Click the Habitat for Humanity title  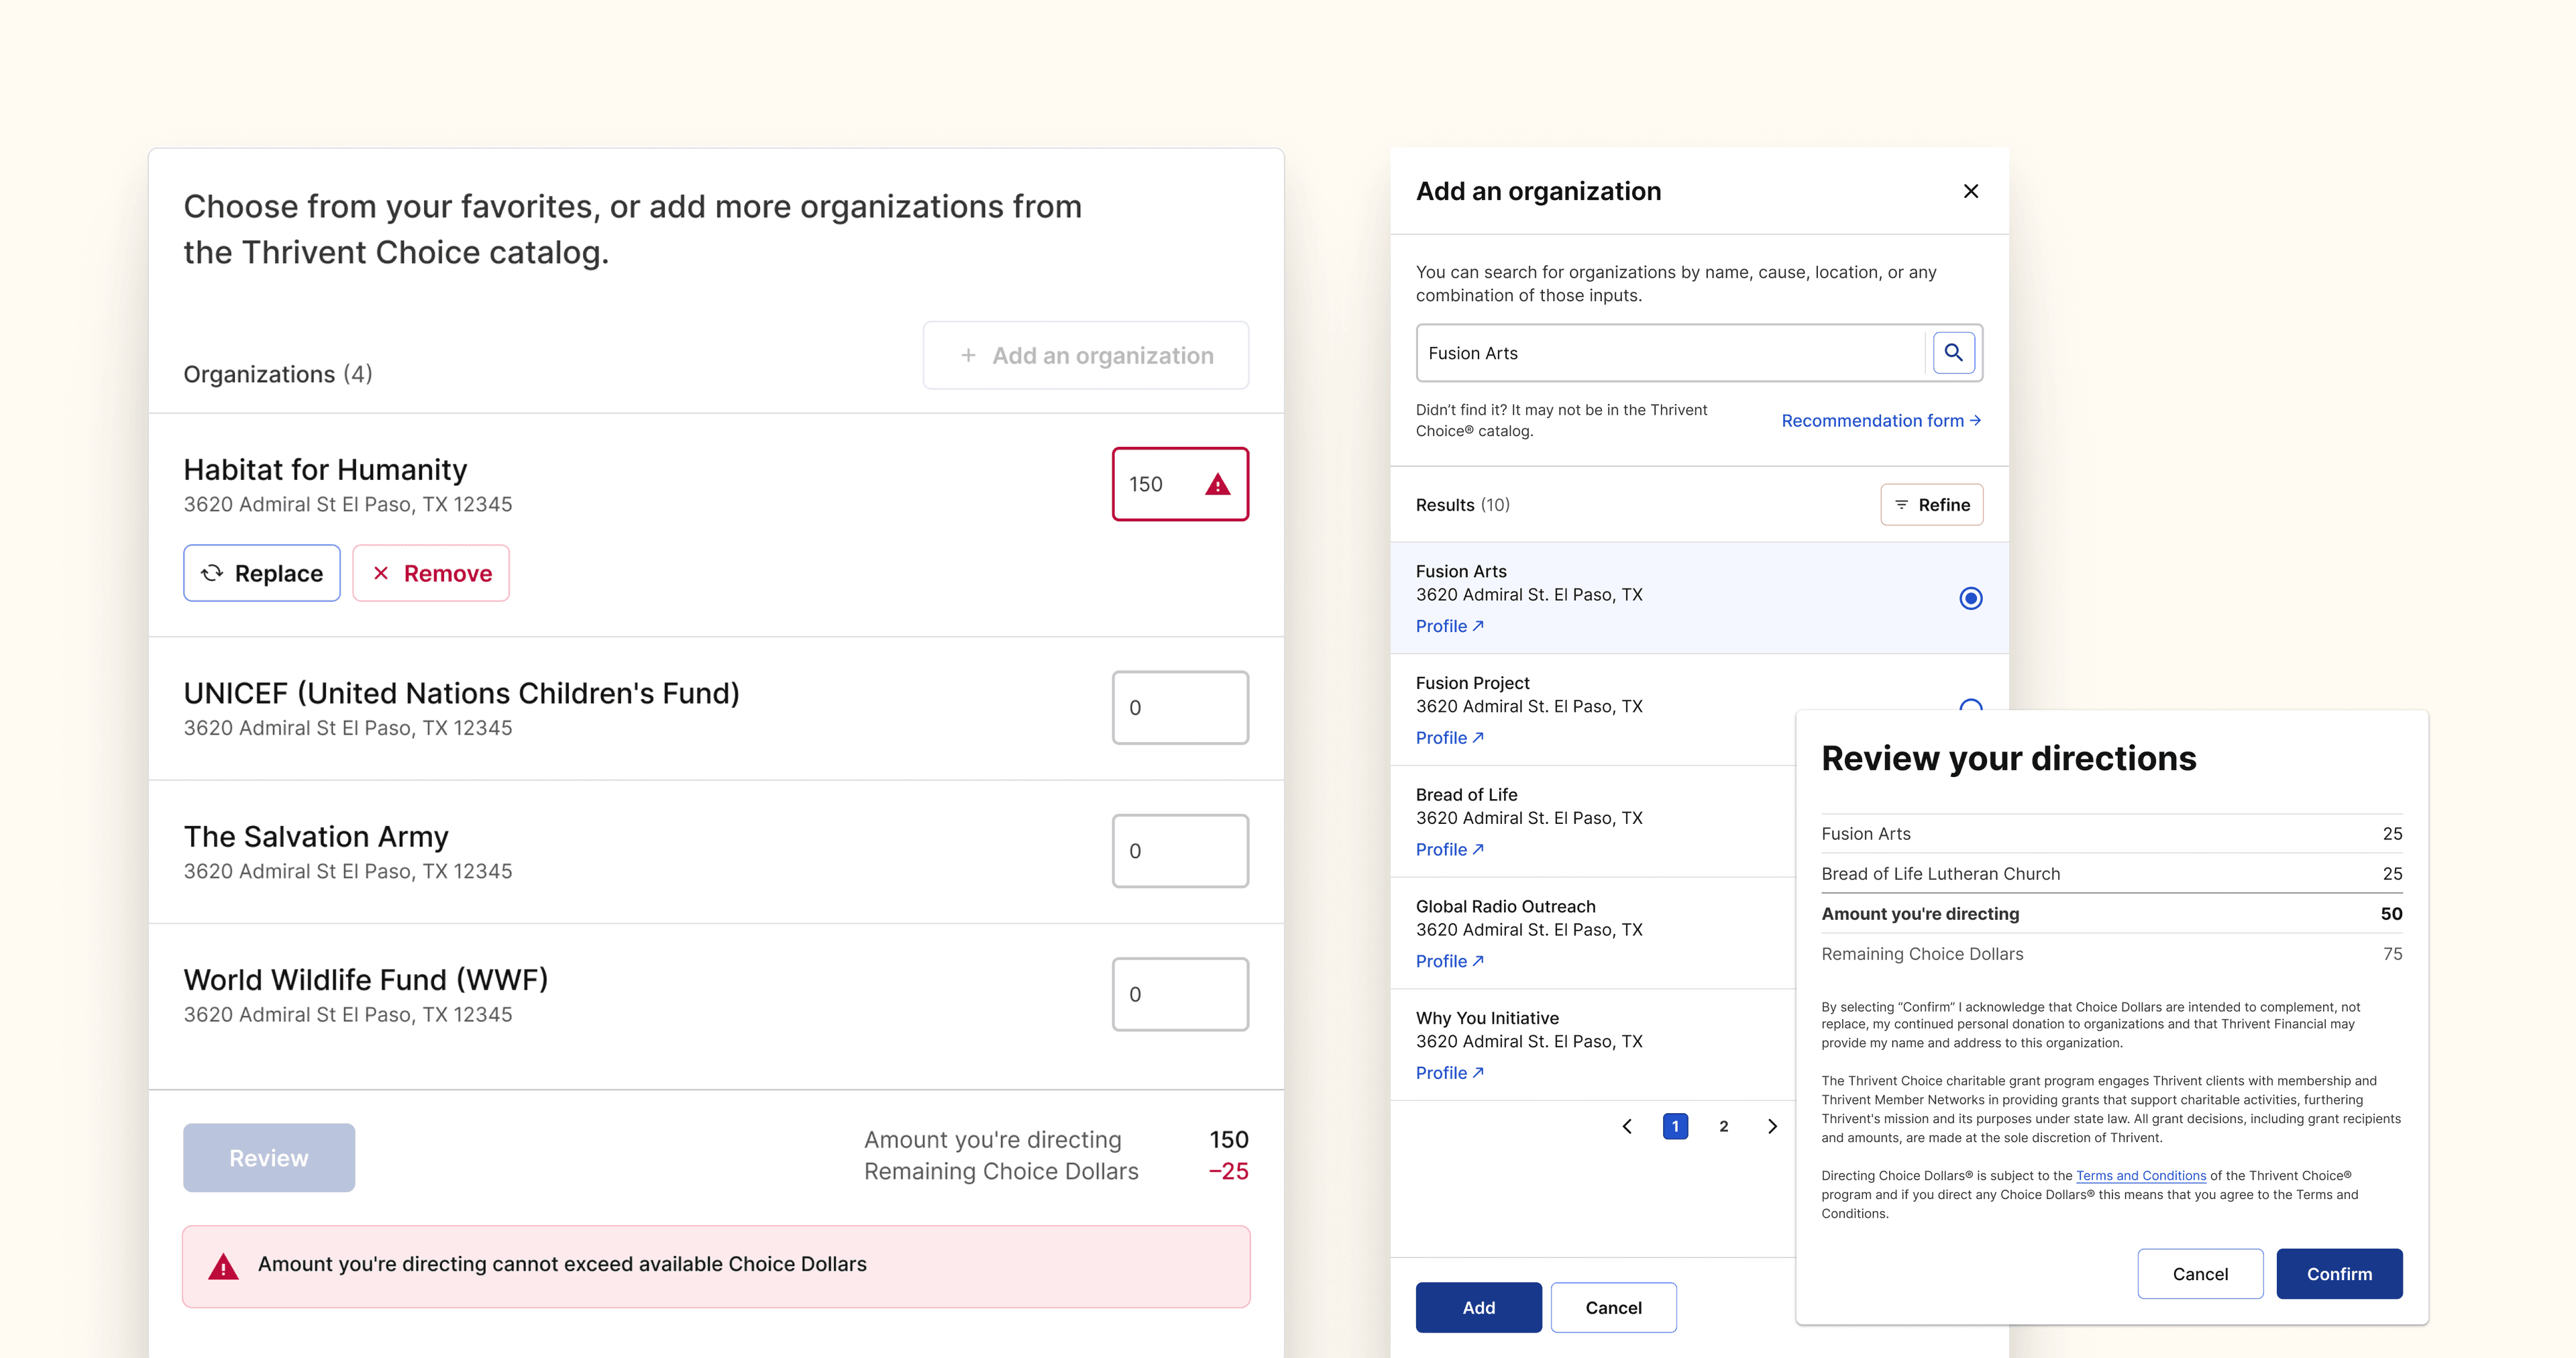[325, 470]
